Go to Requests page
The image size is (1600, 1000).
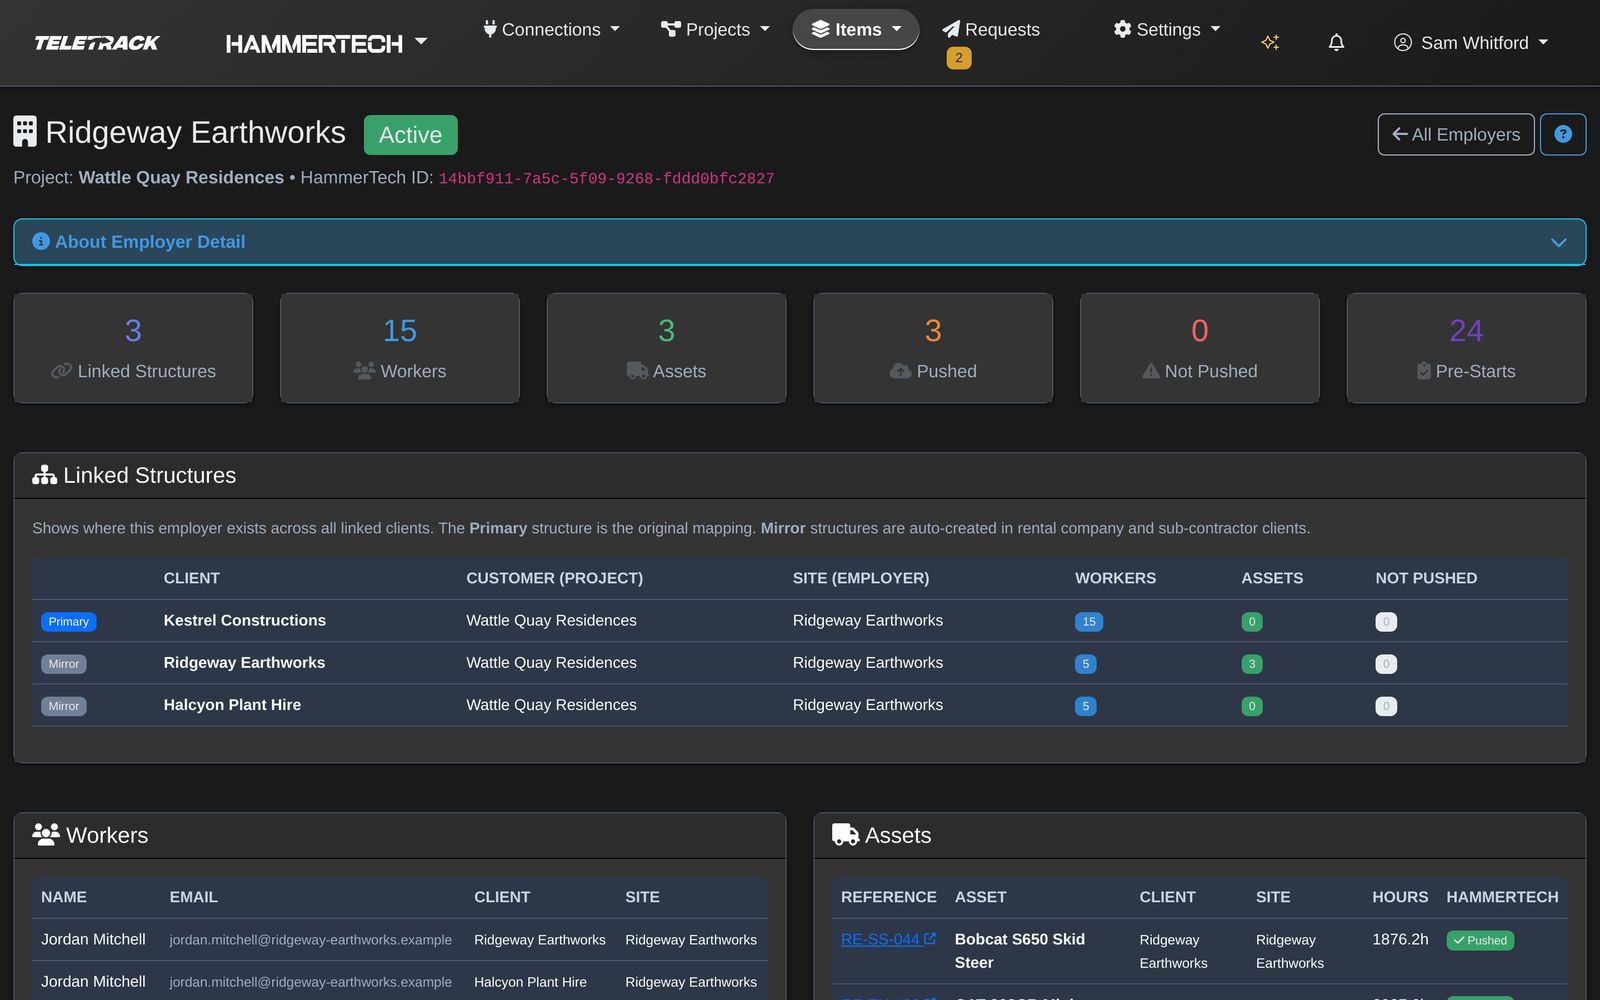(x=991, y=30)
